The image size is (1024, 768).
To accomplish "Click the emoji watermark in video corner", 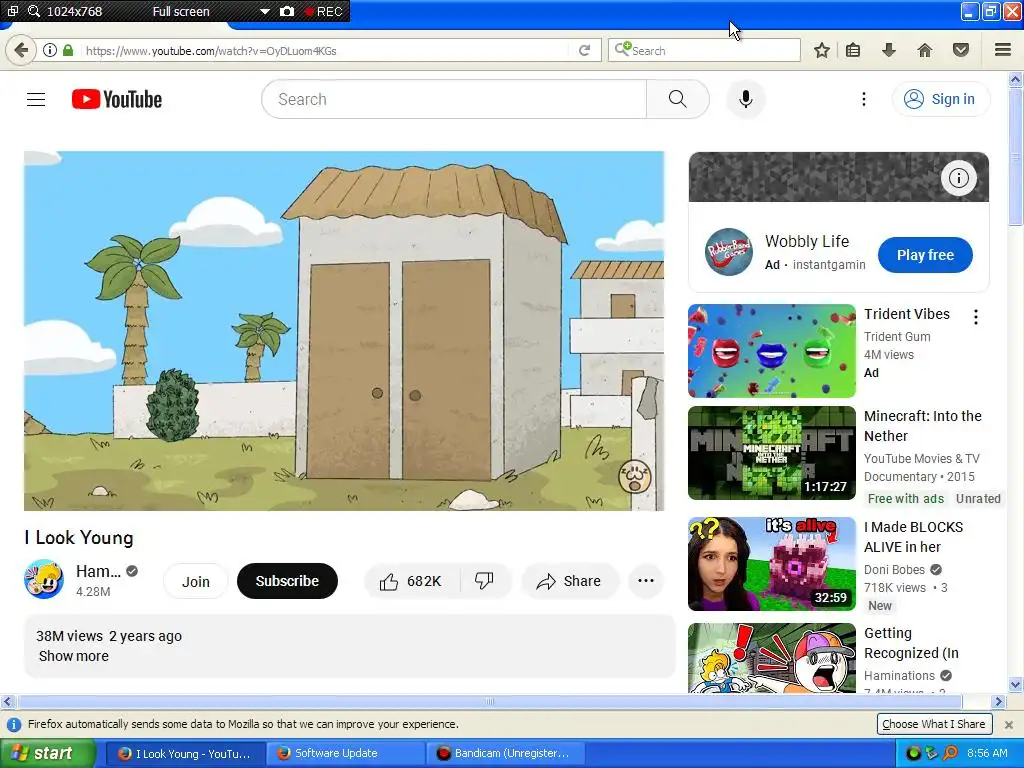I will [x=635, y=477].
